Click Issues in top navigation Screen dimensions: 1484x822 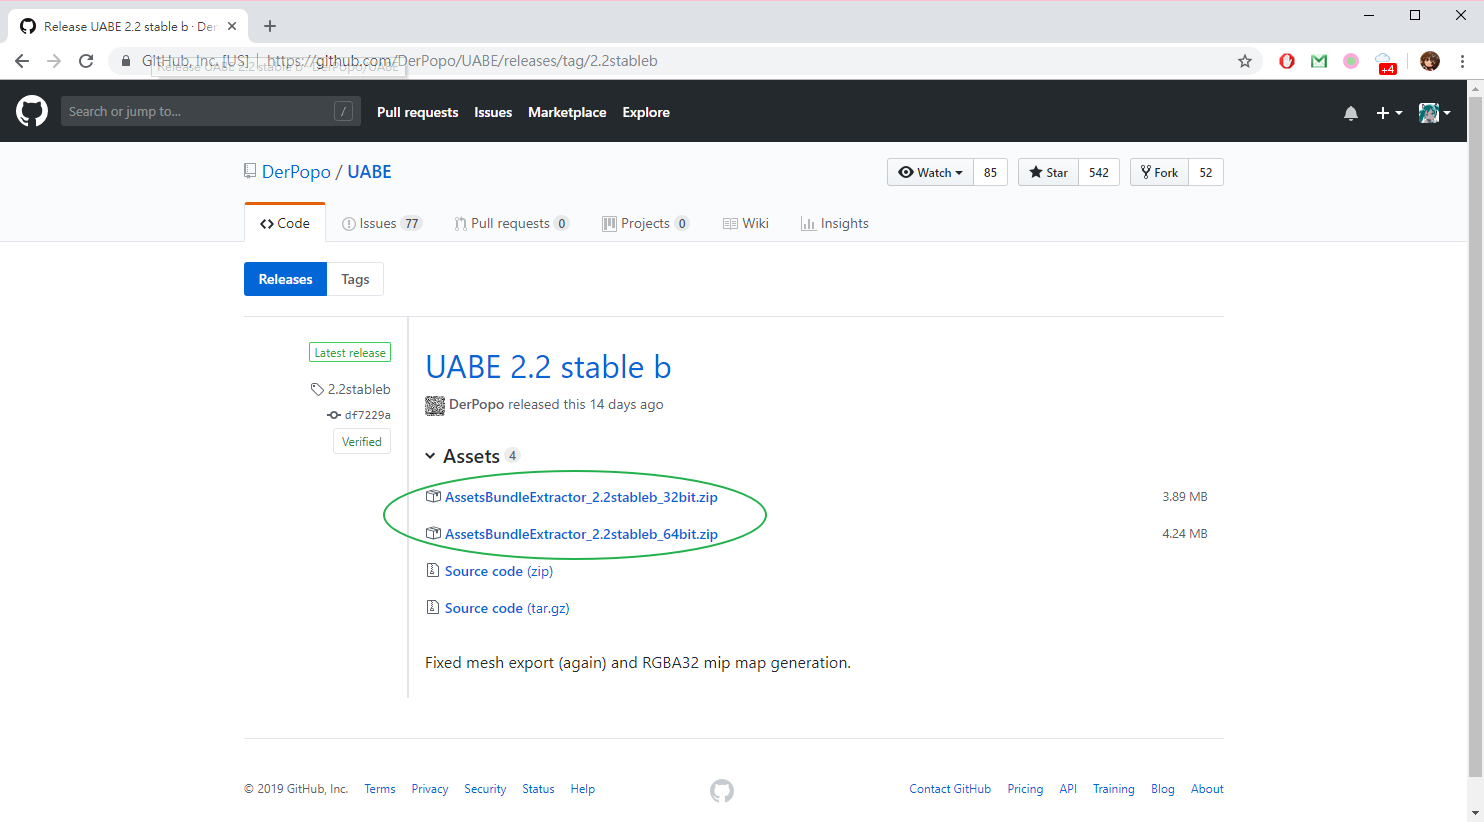(x=493, y=112)
